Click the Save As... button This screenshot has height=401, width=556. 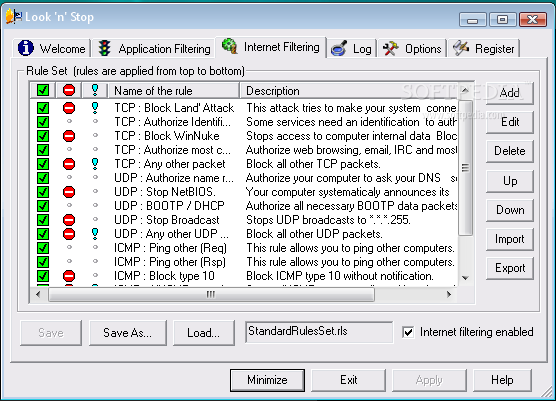click(127, 333)
